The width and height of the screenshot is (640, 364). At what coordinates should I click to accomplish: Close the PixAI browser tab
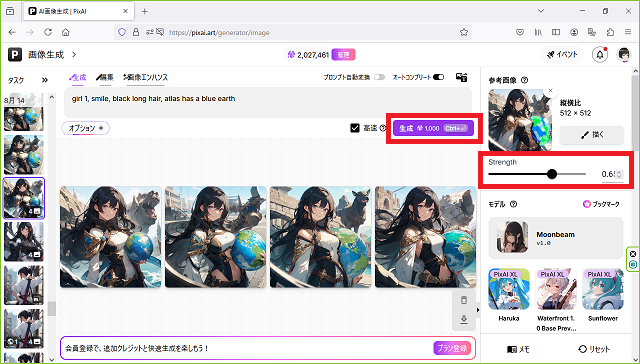coord(126,11)
